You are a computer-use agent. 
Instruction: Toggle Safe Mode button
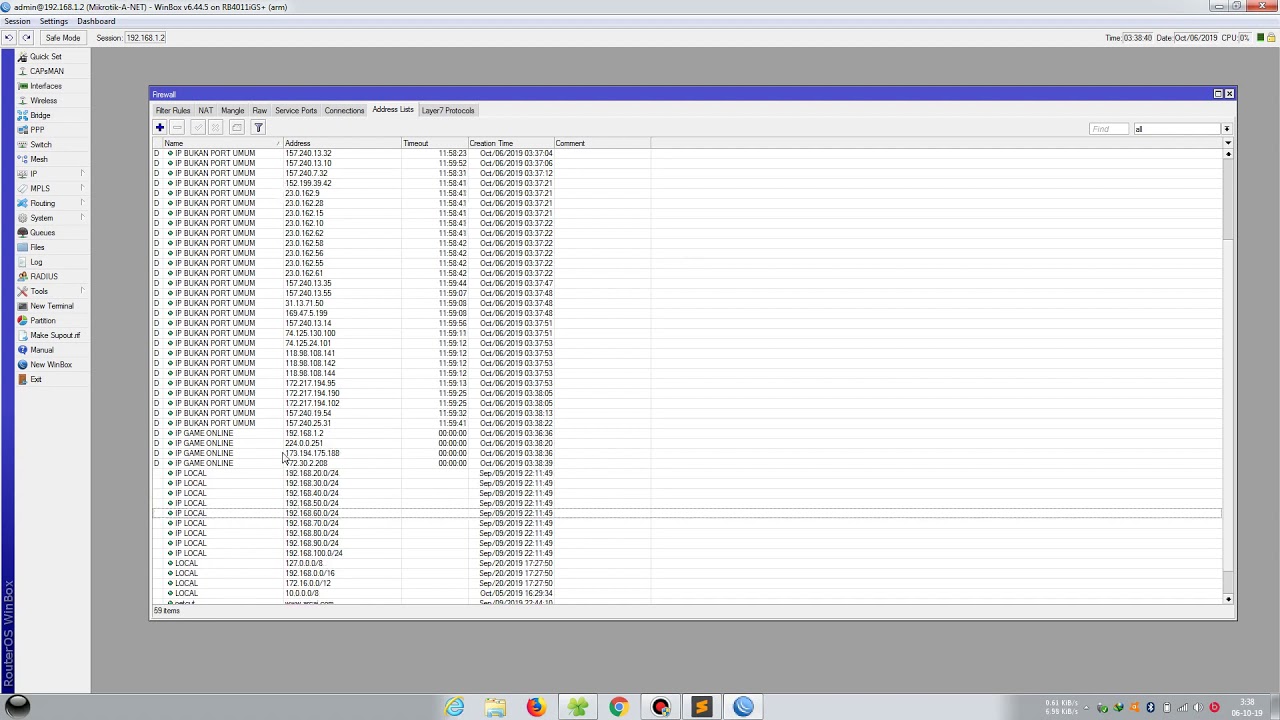pos(62,38)
